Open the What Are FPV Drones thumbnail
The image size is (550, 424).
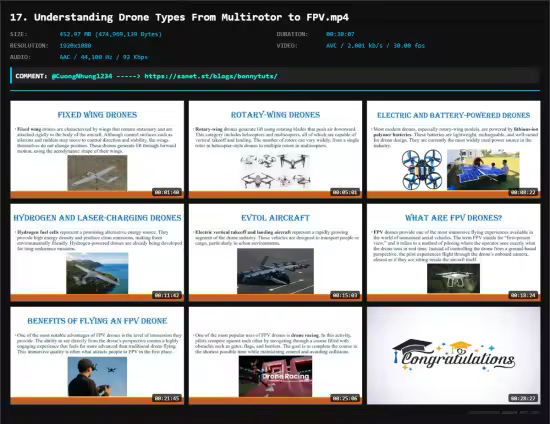coord(454,253)
